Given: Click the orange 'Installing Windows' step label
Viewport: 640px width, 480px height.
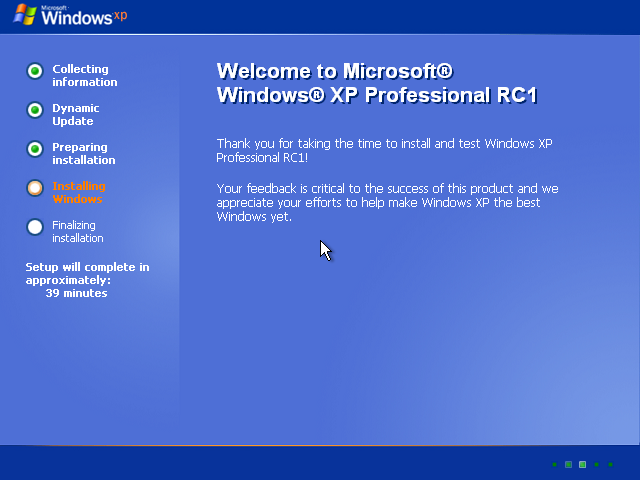Looking at the screenshot, I should [79, 193].
